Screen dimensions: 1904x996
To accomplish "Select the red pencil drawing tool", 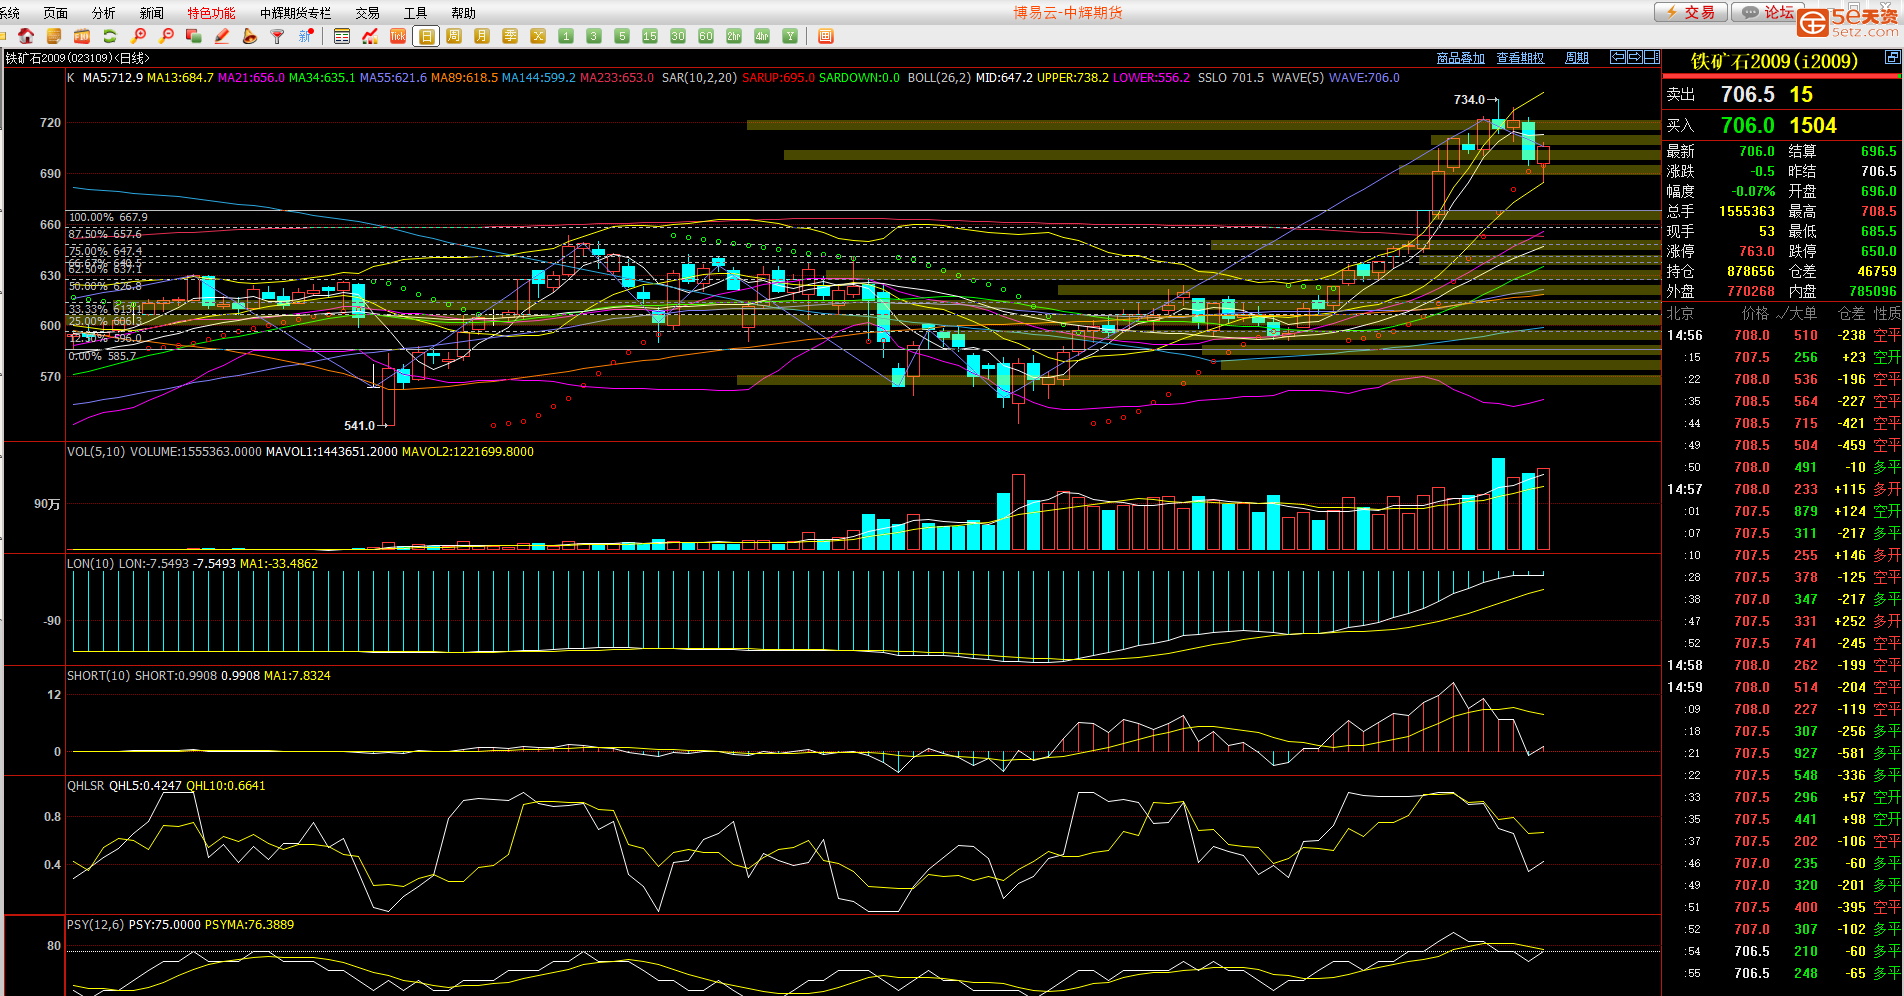I will tap(222, 36).
